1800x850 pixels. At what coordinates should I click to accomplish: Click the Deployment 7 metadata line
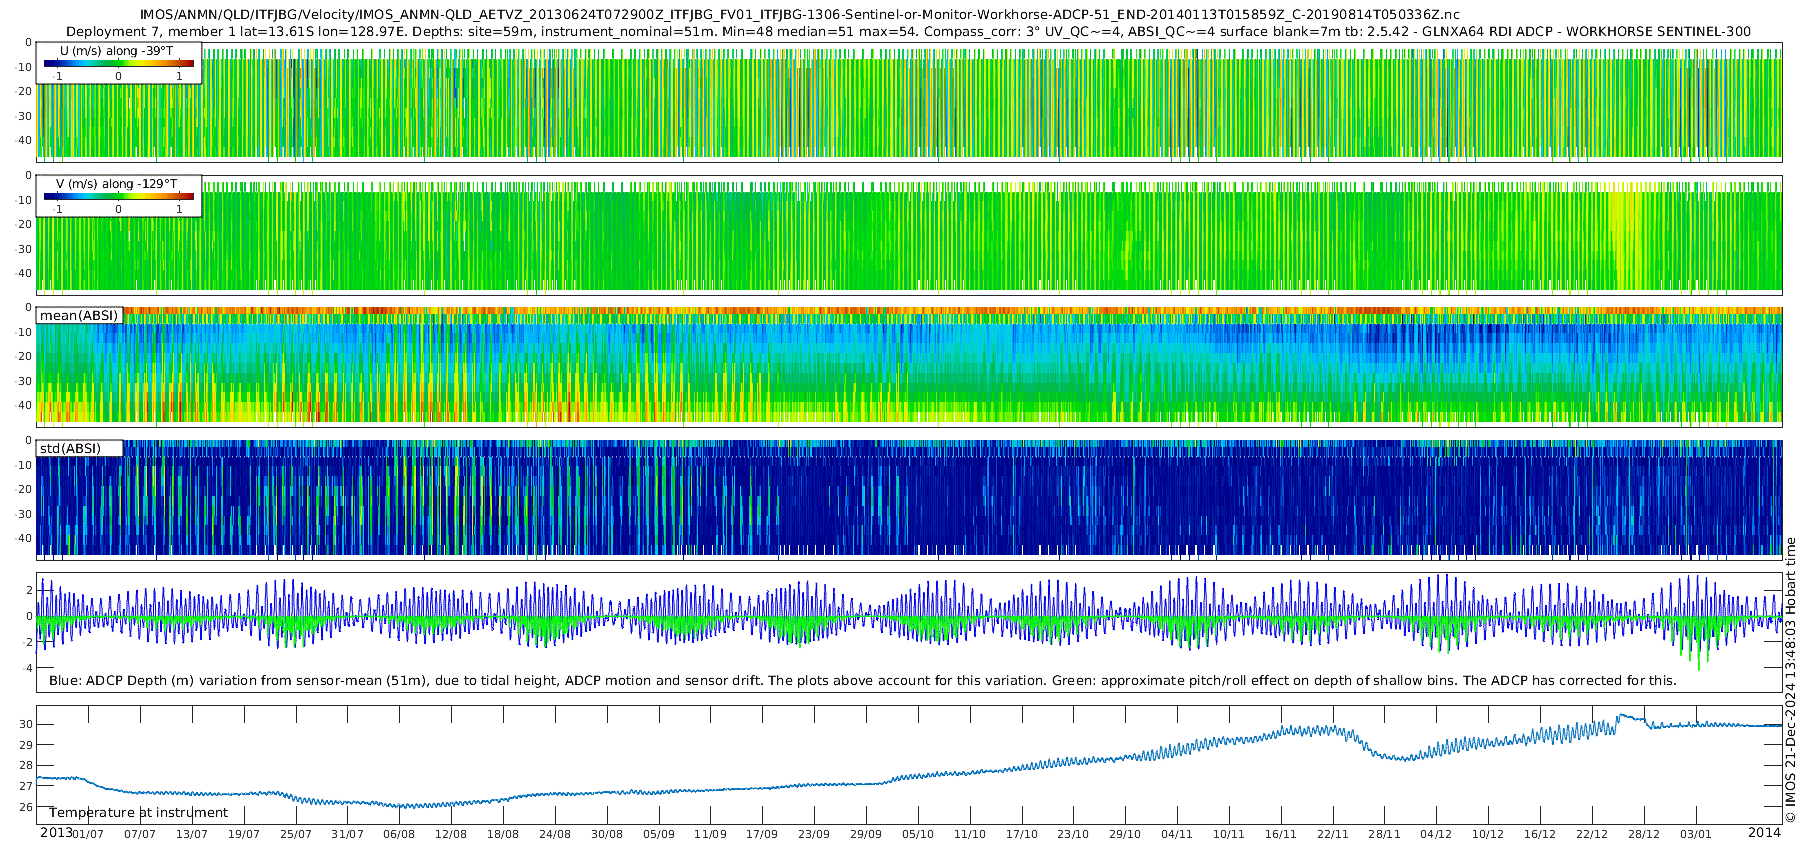908,31
